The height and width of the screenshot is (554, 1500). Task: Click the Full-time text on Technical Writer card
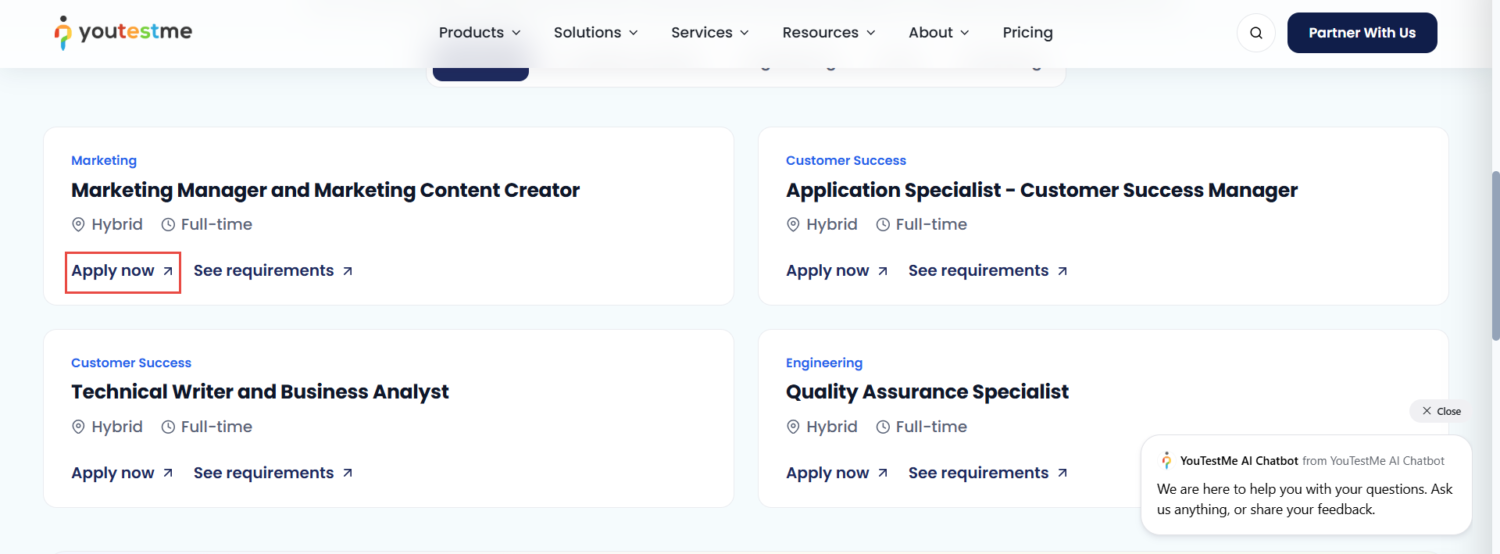[217, 427]
